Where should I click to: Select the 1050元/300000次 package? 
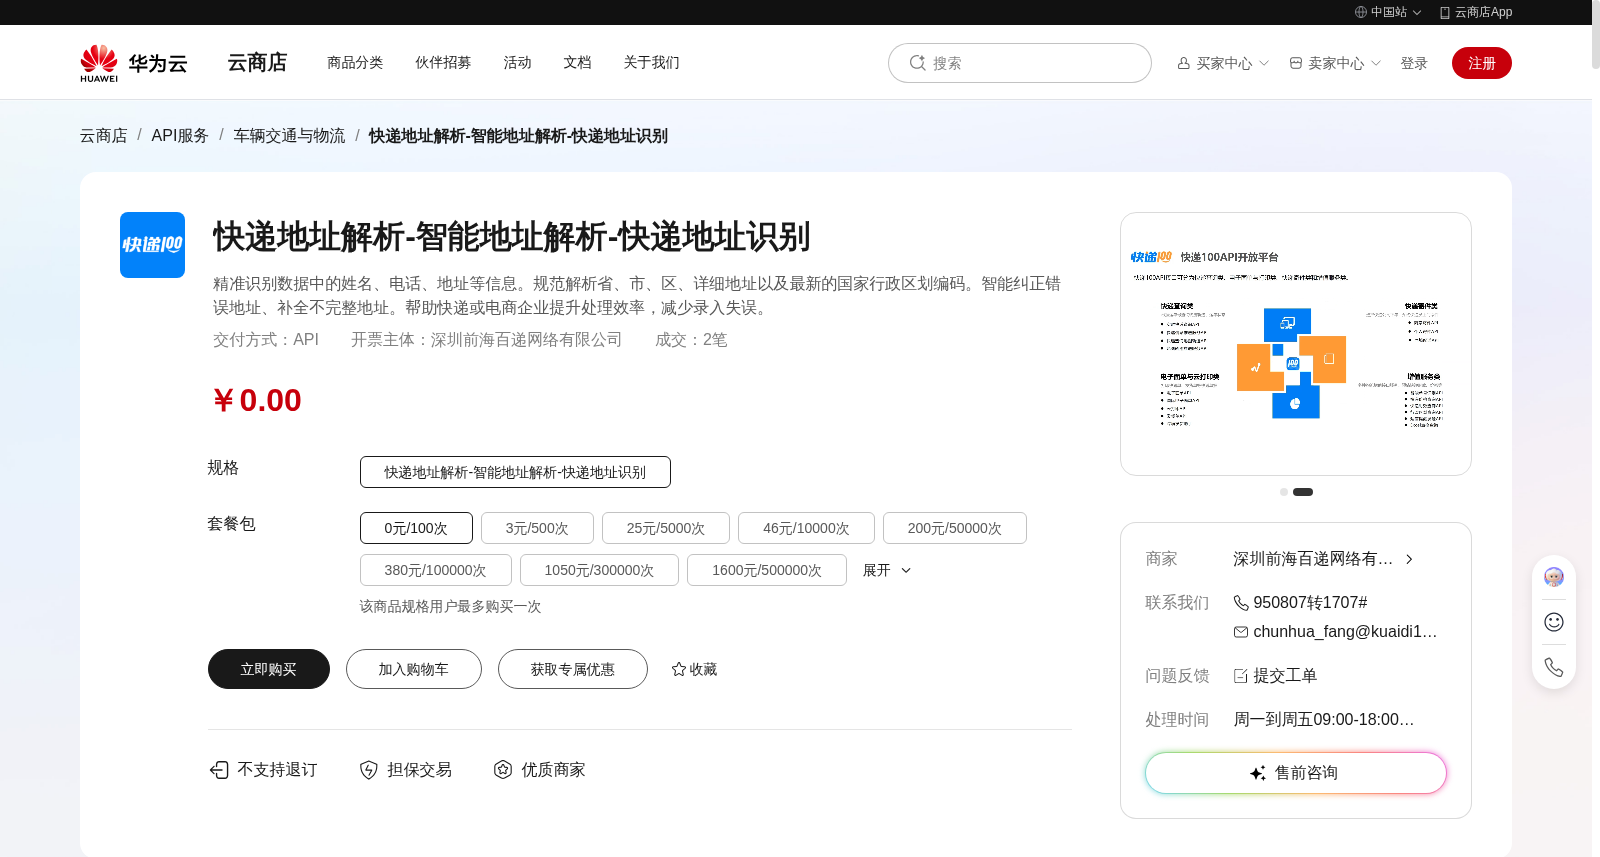(599, 570)
